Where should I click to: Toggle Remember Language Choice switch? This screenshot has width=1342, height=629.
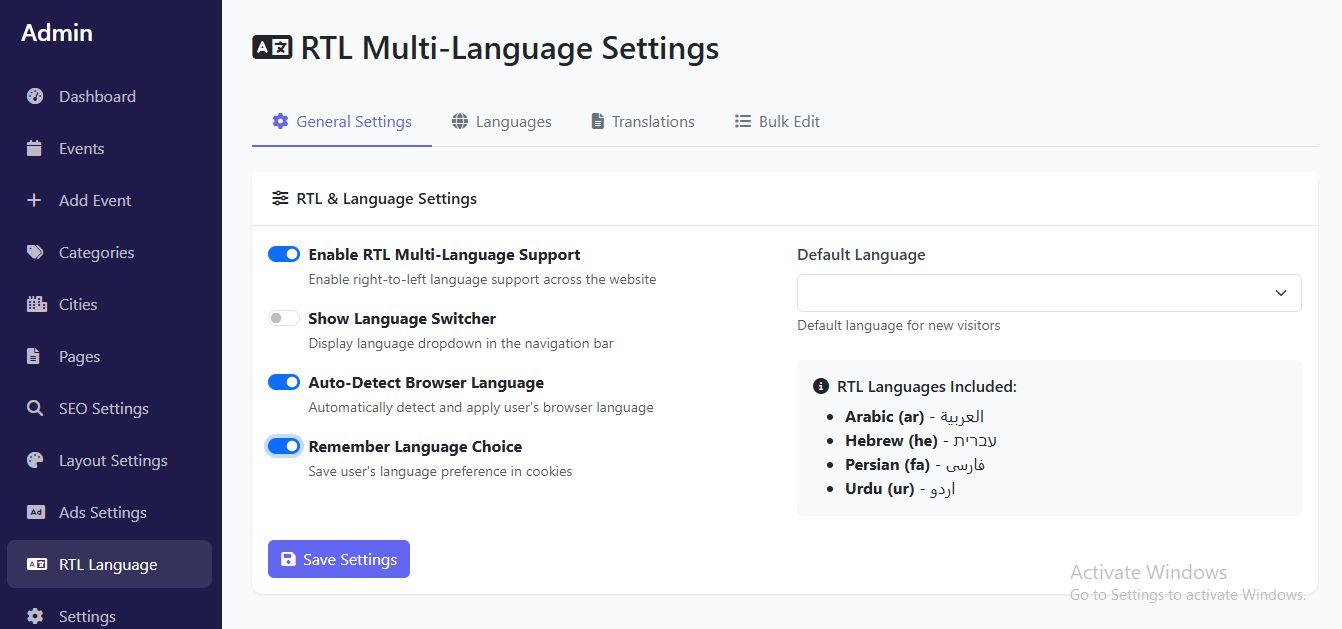[284, 447]
